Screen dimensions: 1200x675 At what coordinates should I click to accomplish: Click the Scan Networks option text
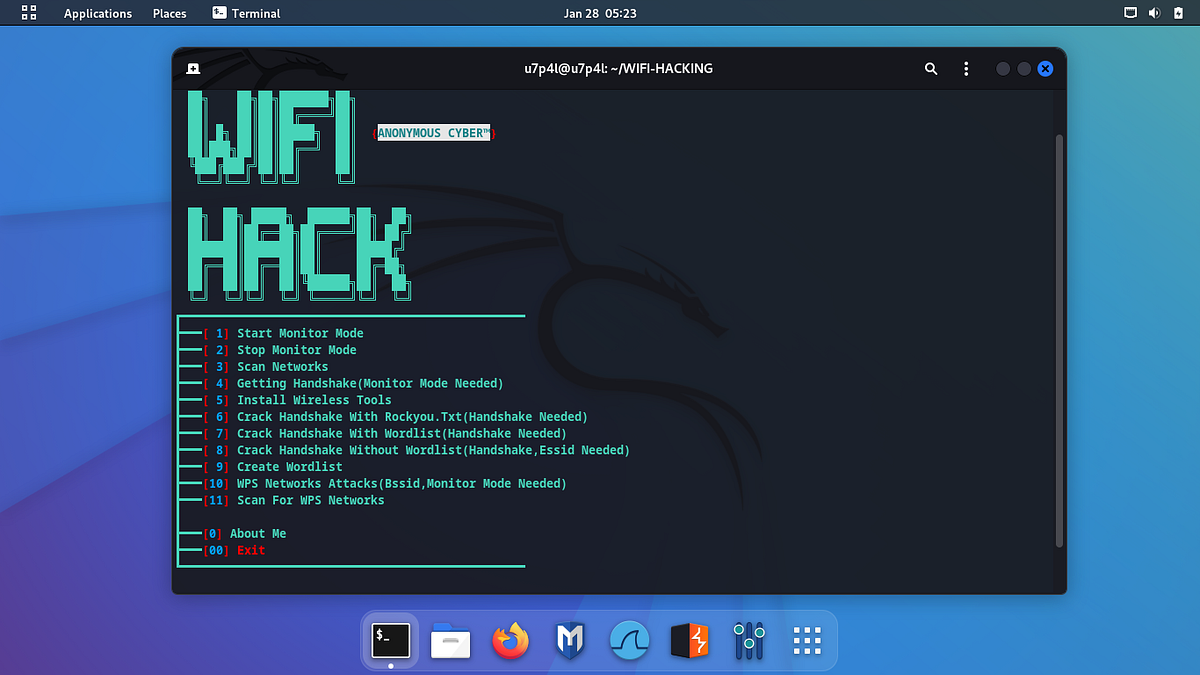point(283,366)
